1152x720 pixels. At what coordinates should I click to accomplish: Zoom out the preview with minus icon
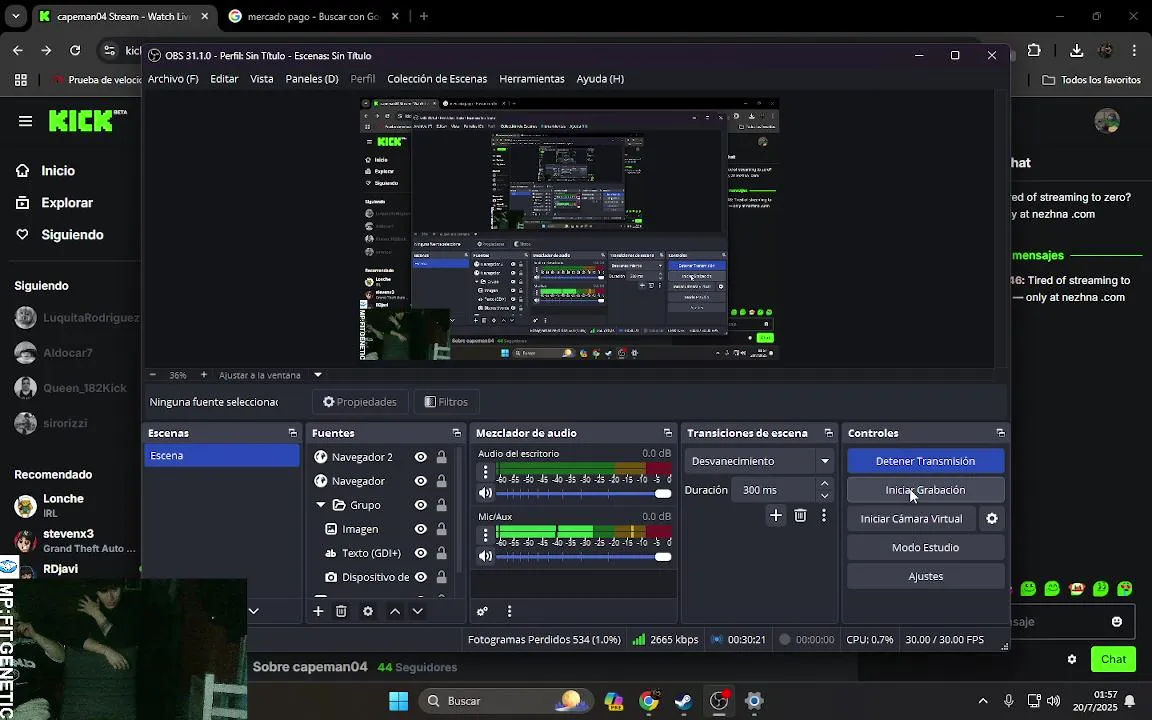coord(153,375)
